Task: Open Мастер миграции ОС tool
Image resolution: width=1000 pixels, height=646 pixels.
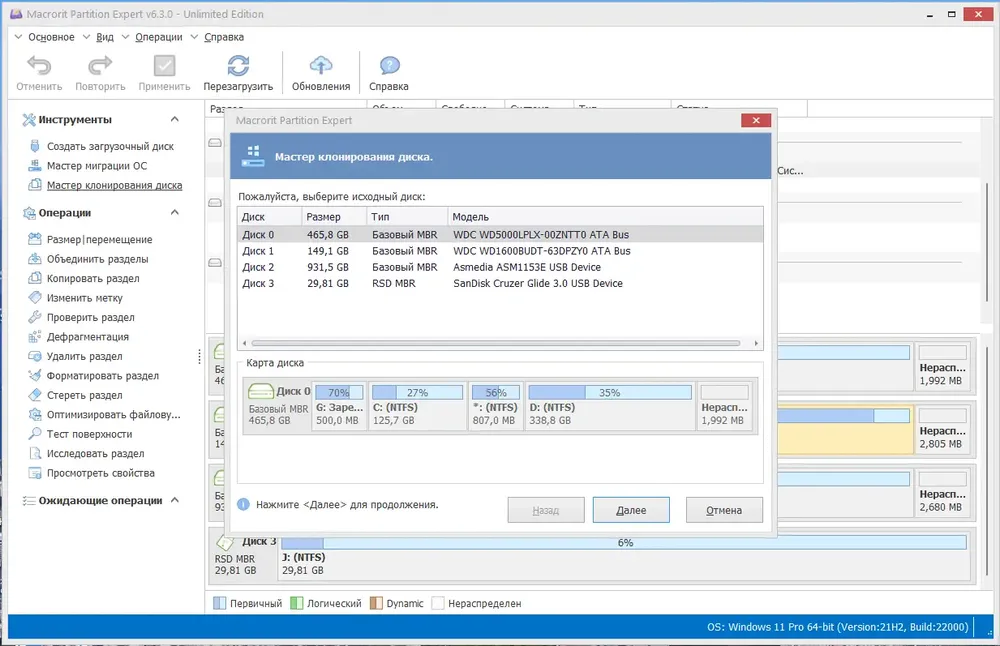Action: pyautogui.click(x=96, y=166)
